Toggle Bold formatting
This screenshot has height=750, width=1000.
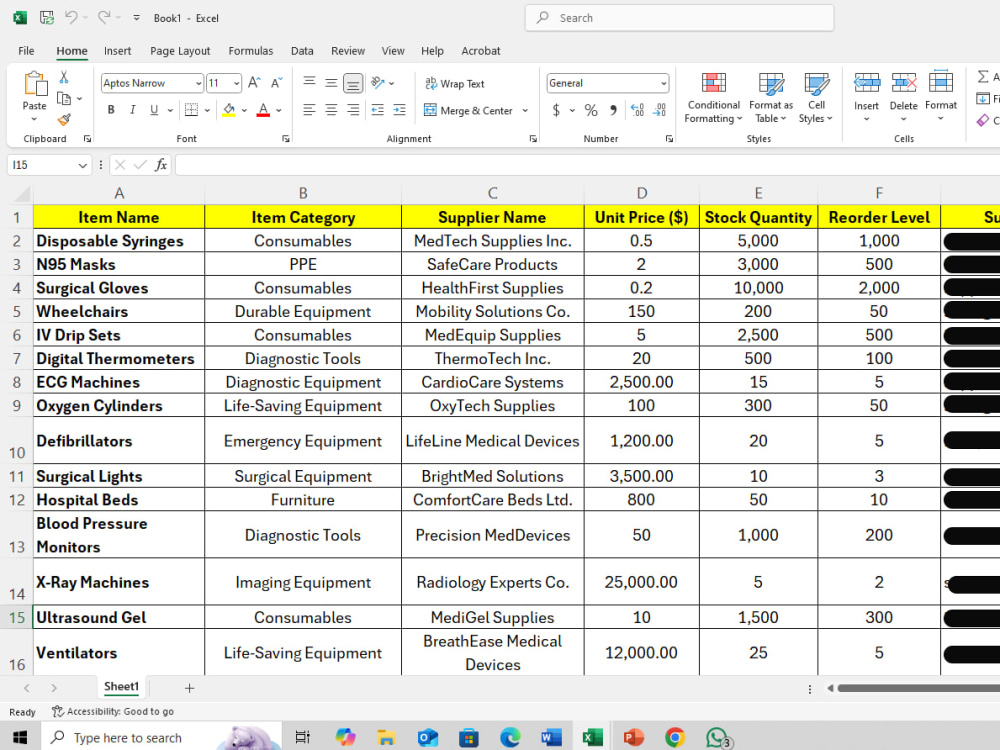111,110
